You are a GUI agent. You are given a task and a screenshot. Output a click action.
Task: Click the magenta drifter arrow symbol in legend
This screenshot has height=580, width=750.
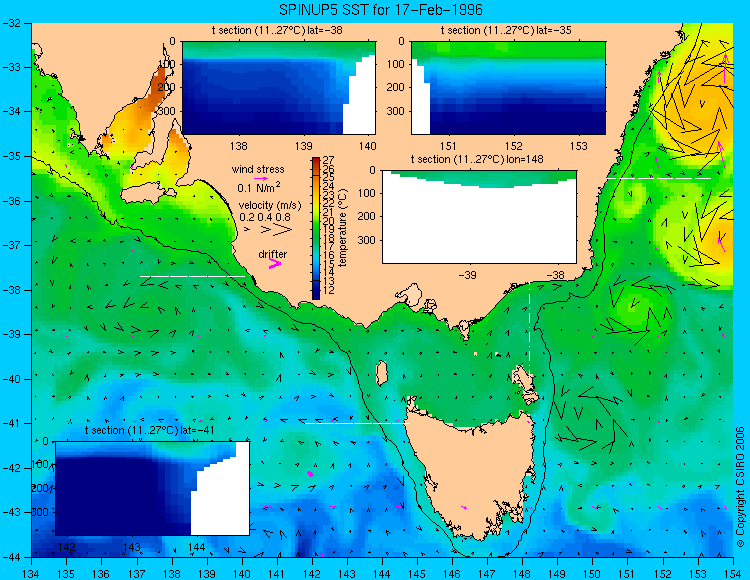pyautogui.click(x=275, y=263)
